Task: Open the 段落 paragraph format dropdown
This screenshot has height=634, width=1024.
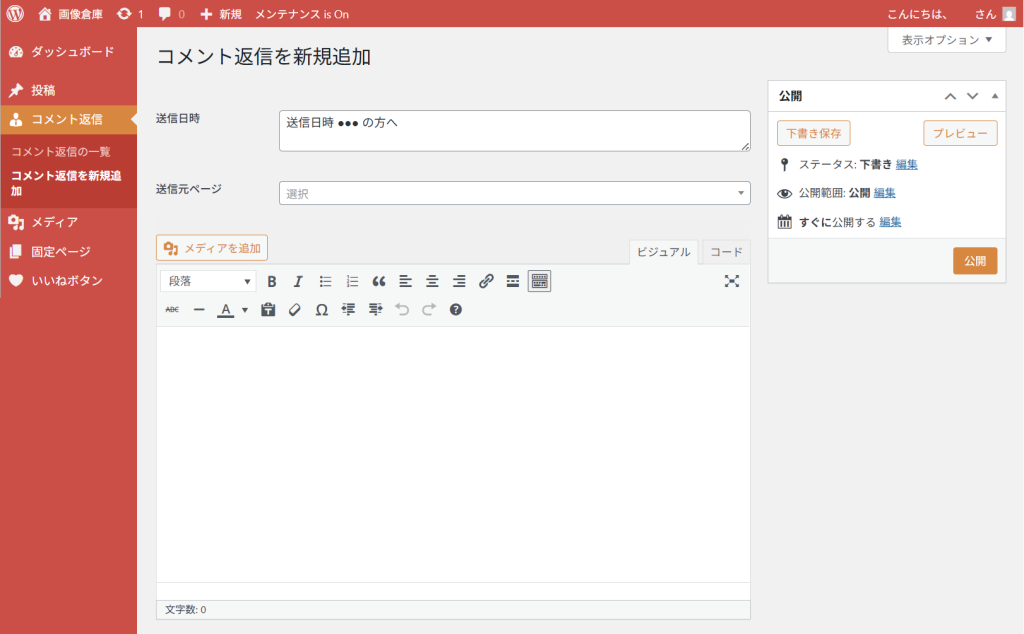Action: (209, 281)
